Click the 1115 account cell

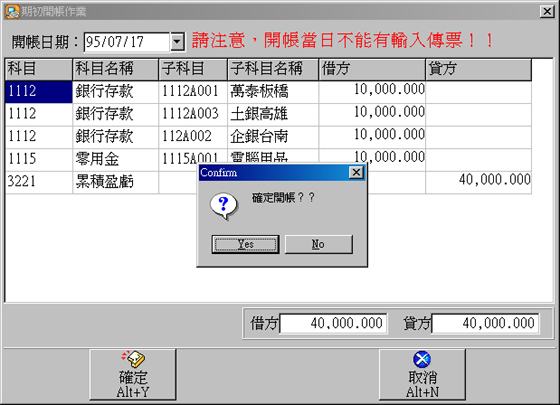(x=39, y=159)
